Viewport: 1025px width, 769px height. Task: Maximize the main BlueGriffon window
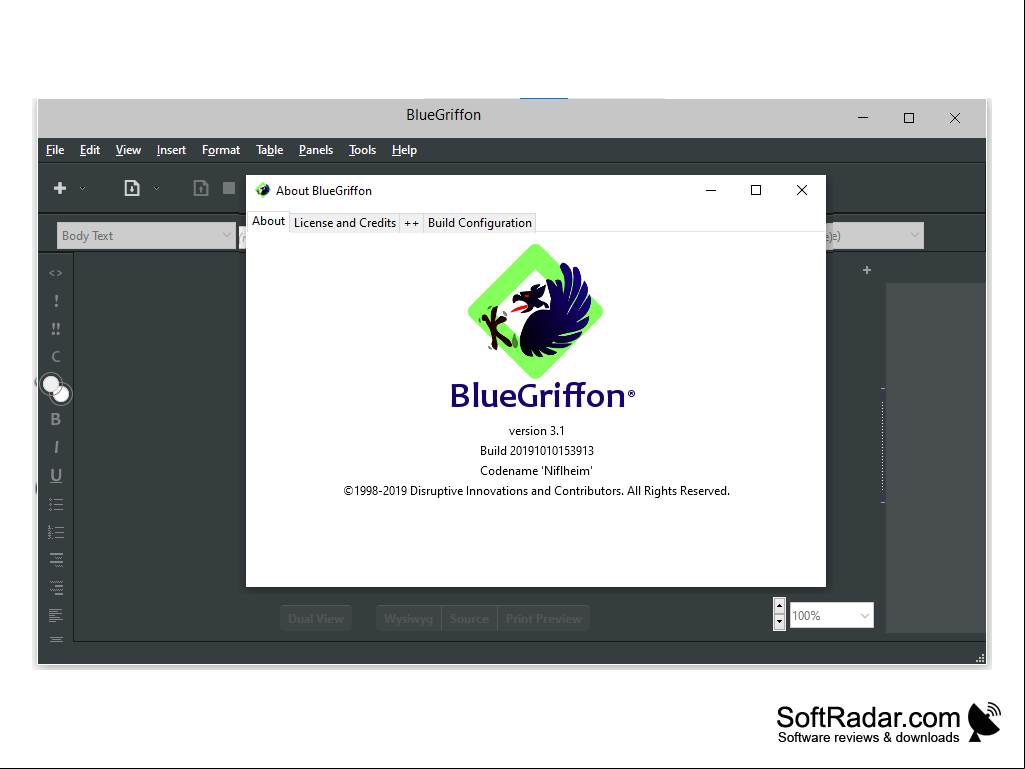[909, 118]
